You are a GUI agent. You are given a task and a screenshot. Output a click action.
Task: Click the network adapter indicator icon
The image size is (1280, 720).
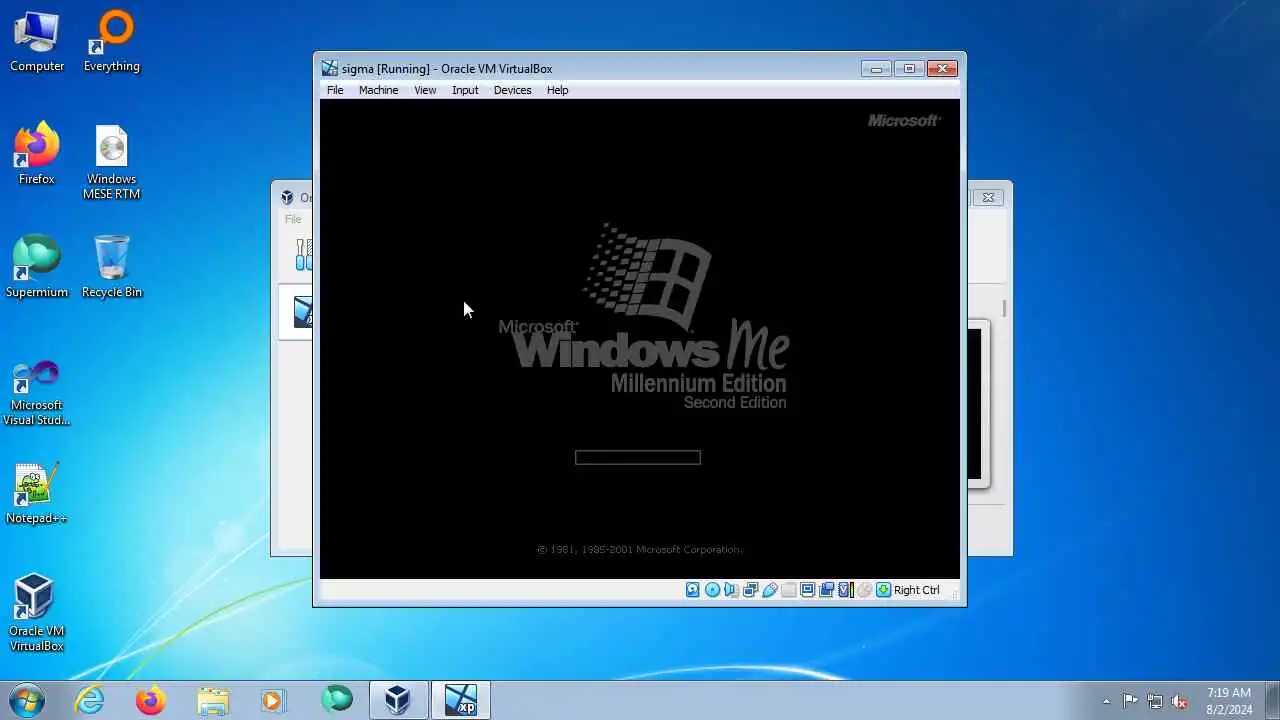[750, 590]
